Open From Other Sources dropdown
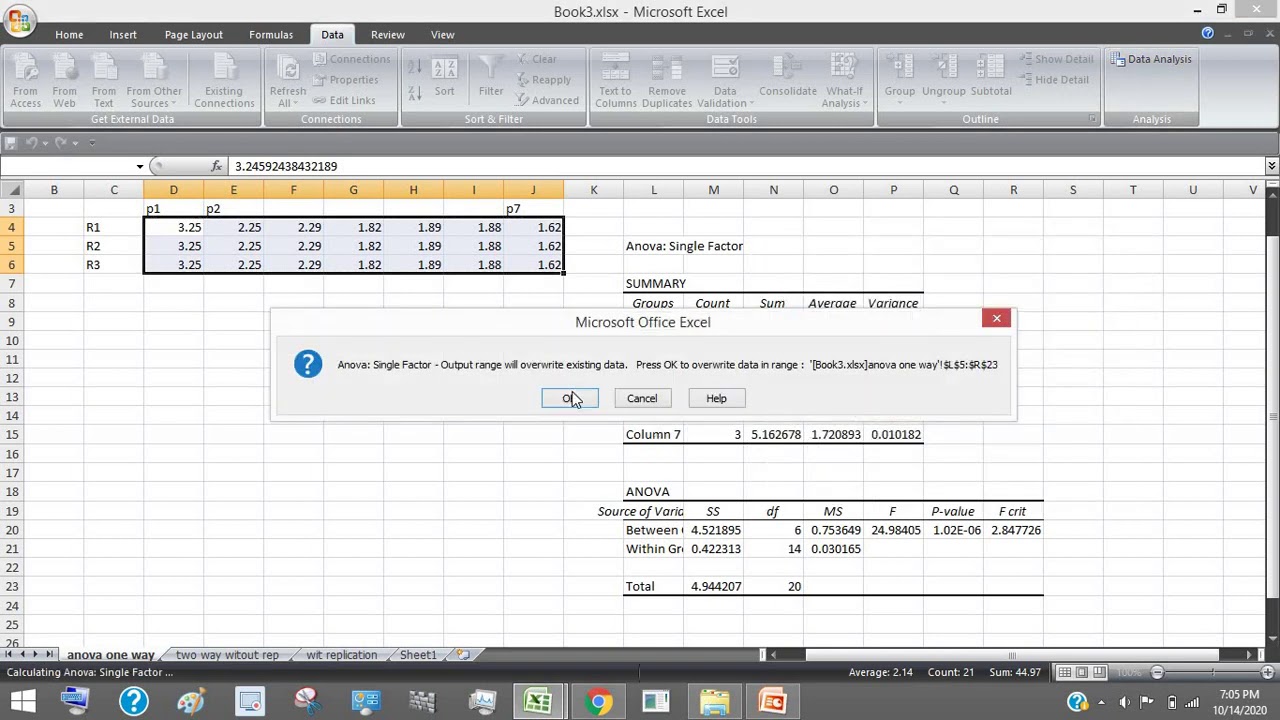The height and width of the screenshot is (720, 1280). tap(154, 81)
